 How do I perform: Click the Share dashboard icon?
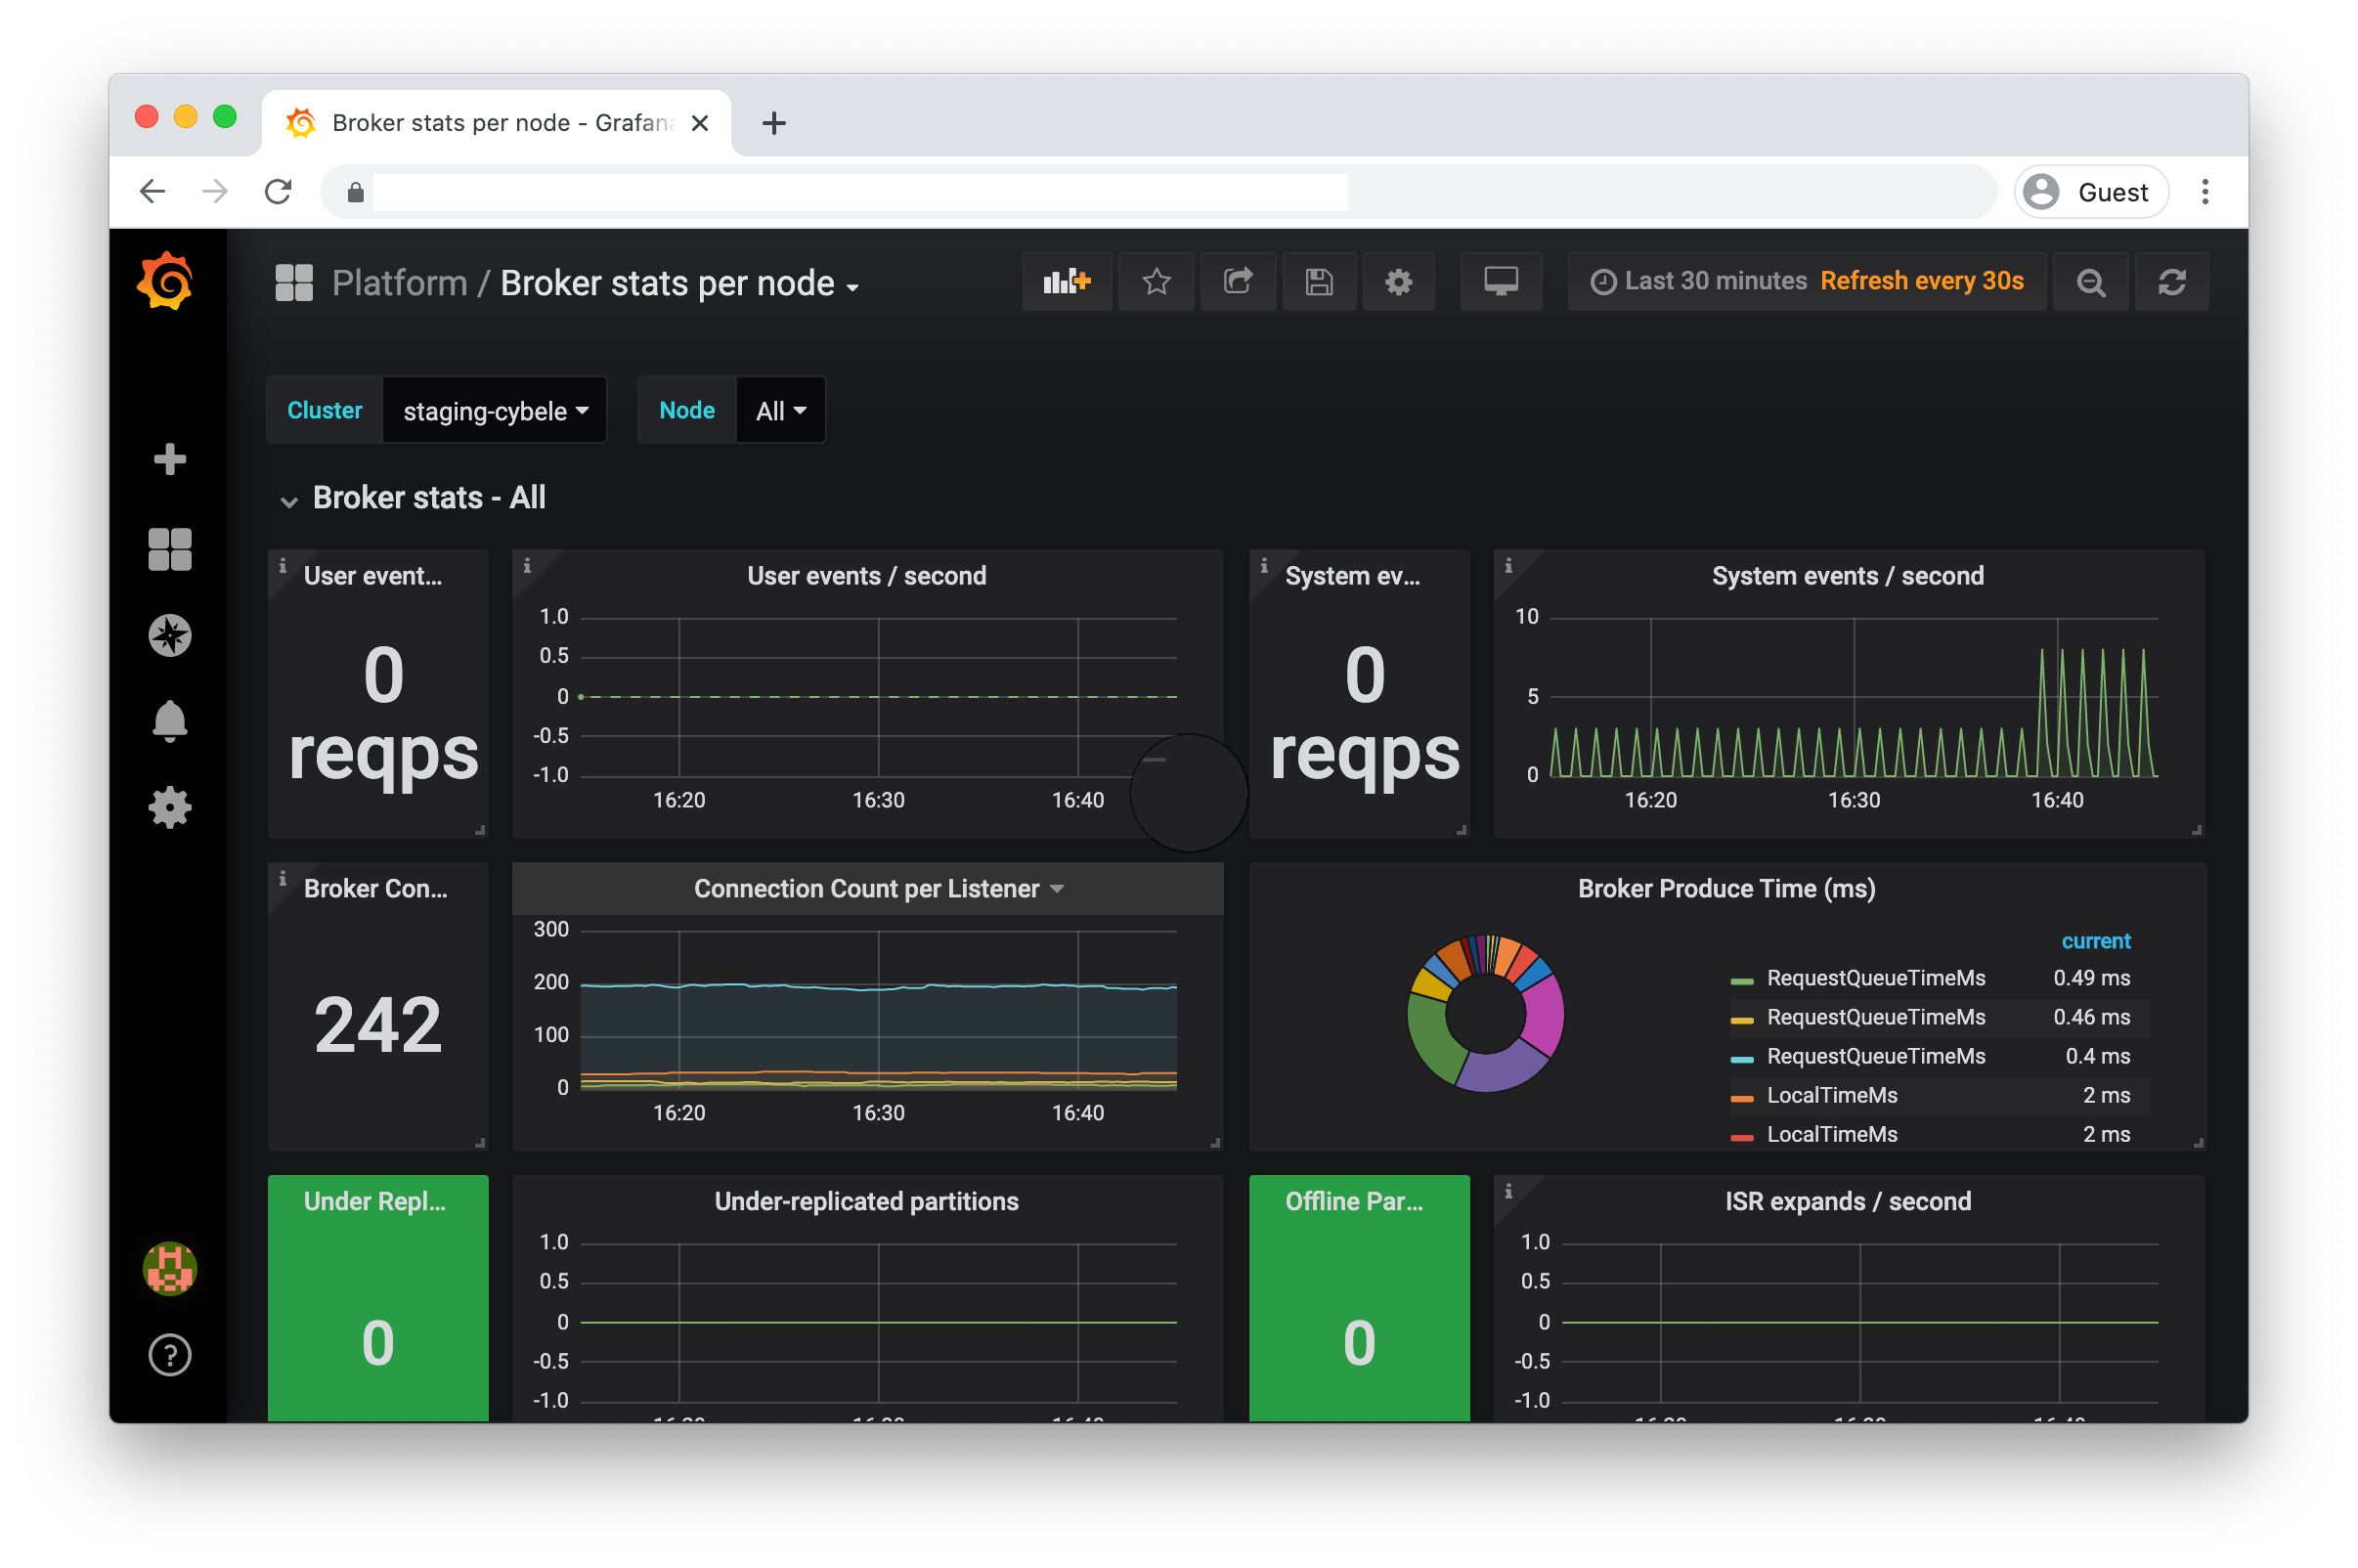click(1235, 282)
